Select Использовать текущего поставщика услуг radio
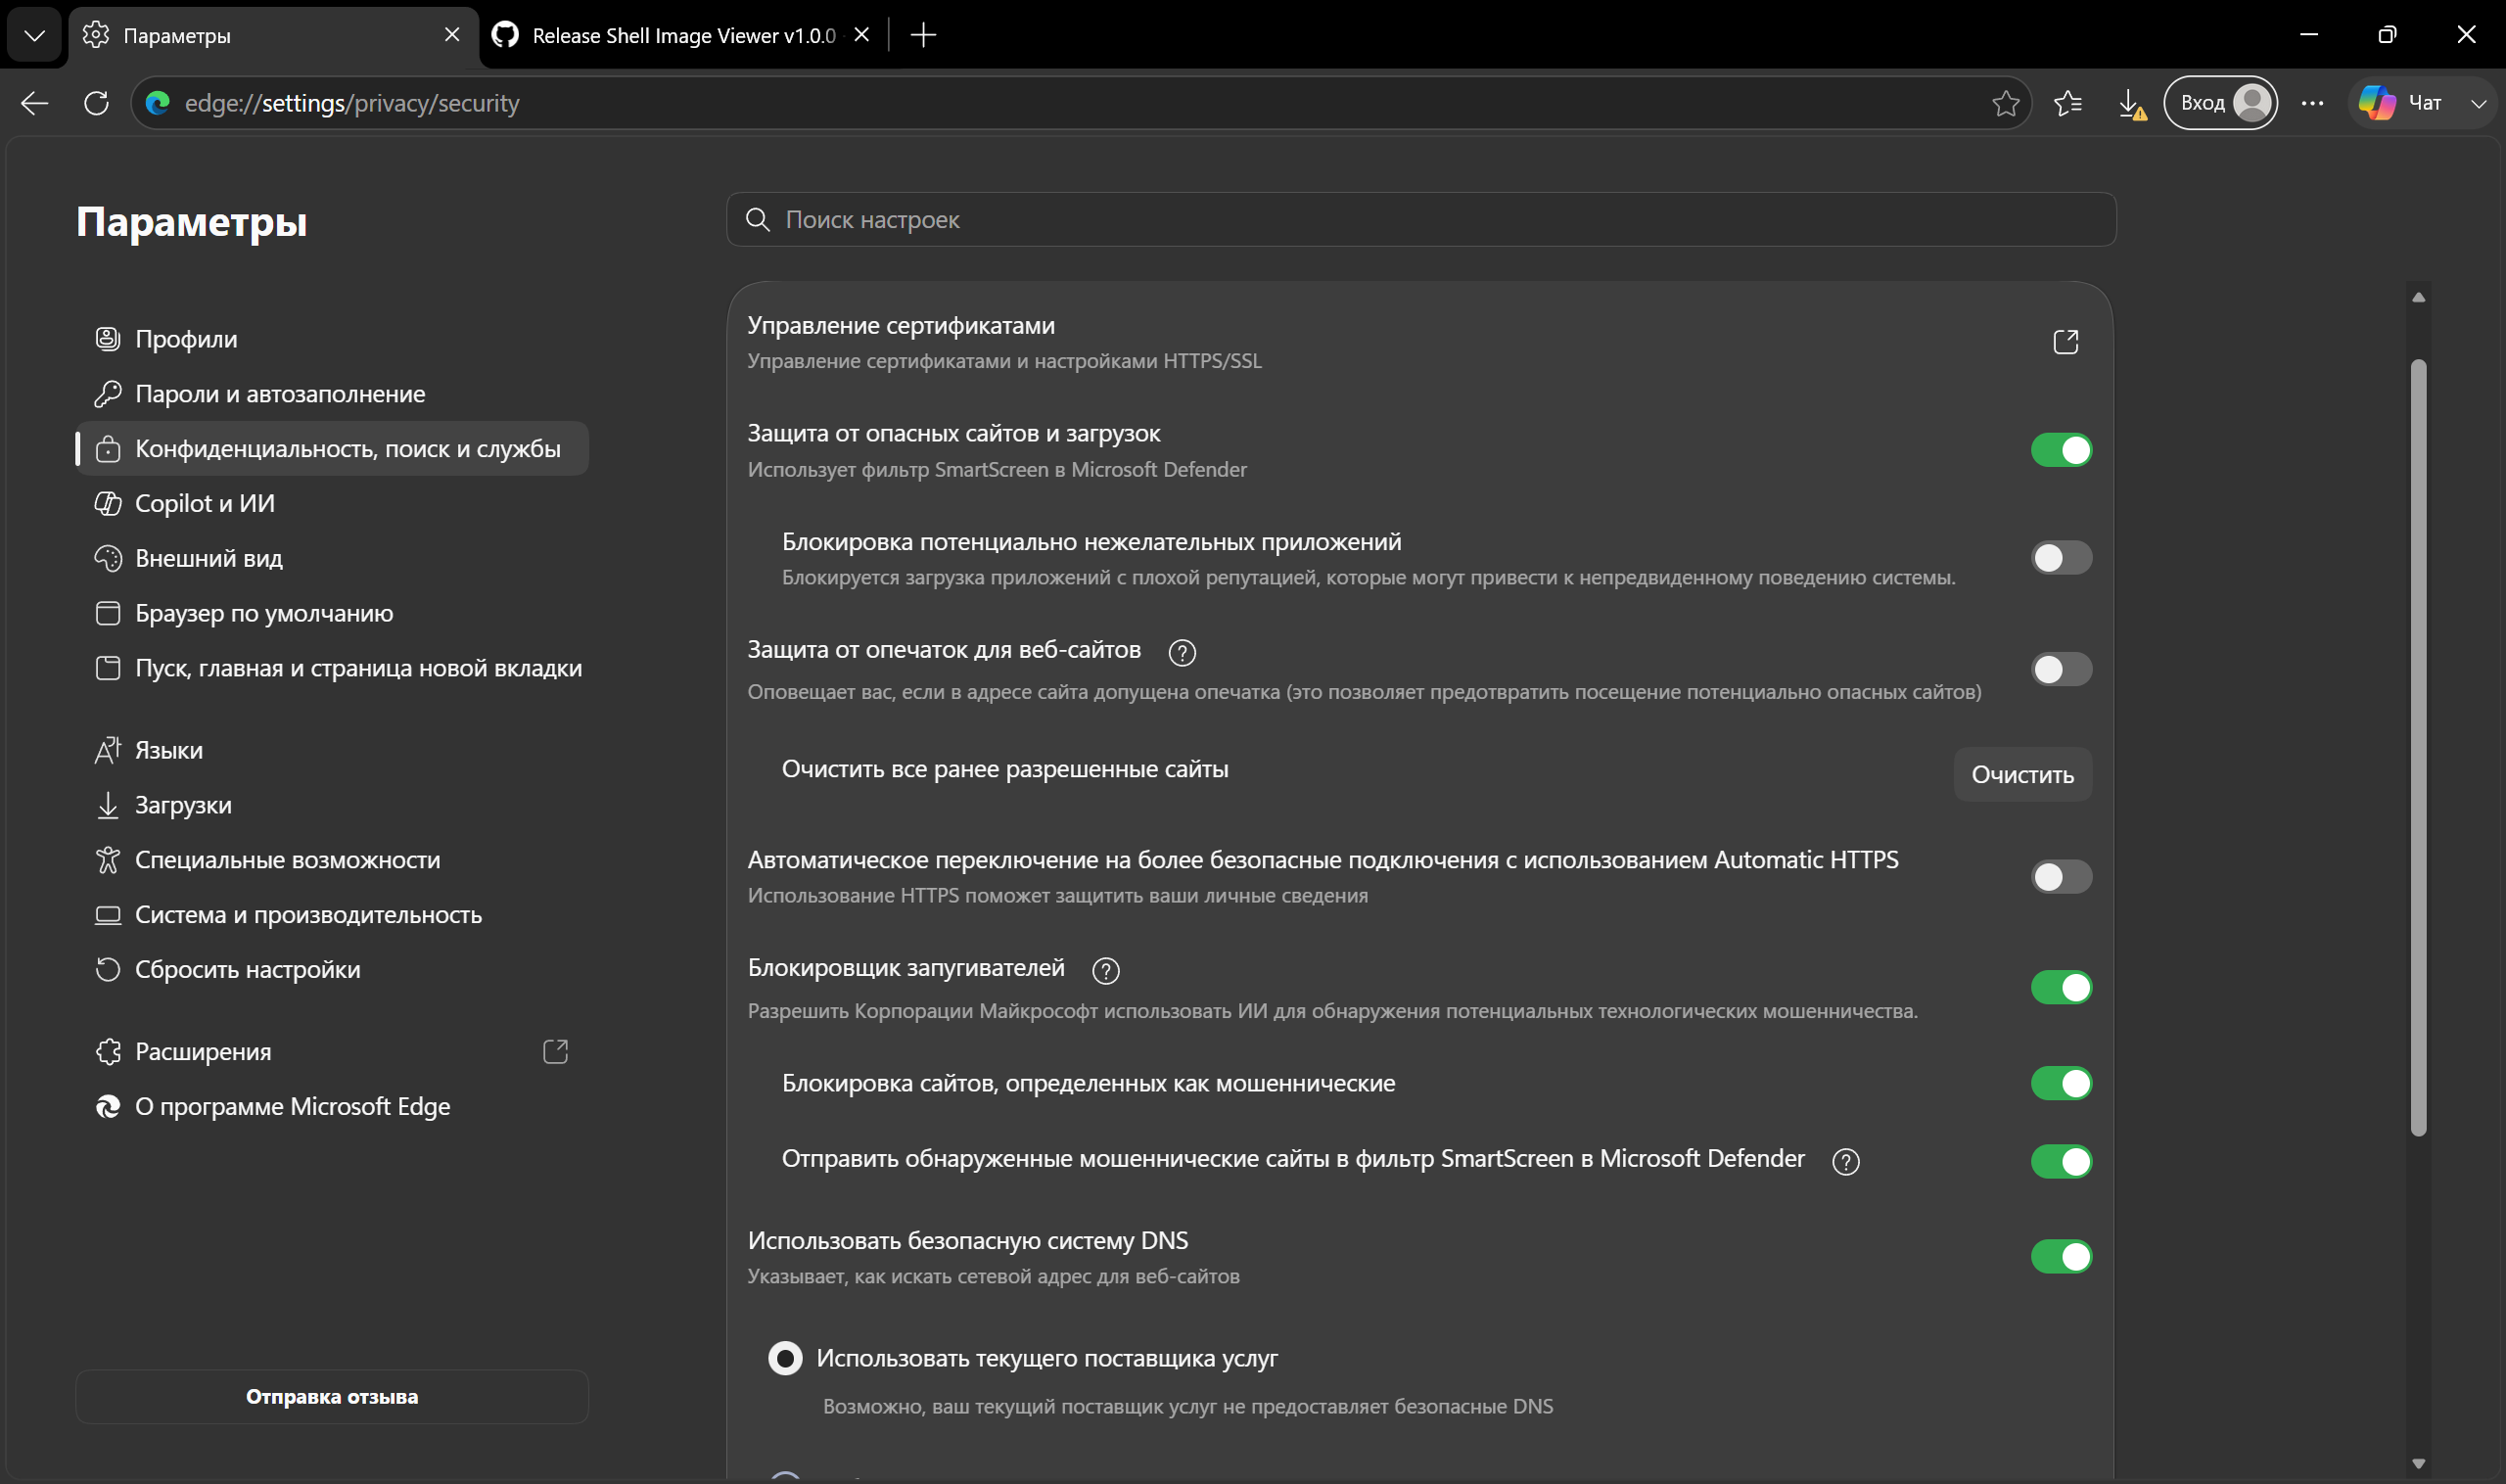This screenshot has width=2506, height=1484. (785, 1359)
